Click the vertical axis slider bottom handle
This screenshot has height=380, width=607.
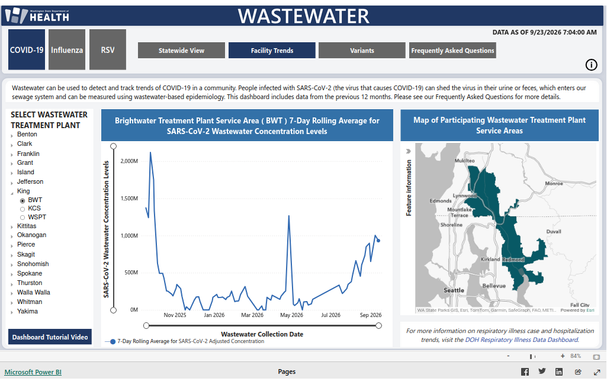[113, 310]
